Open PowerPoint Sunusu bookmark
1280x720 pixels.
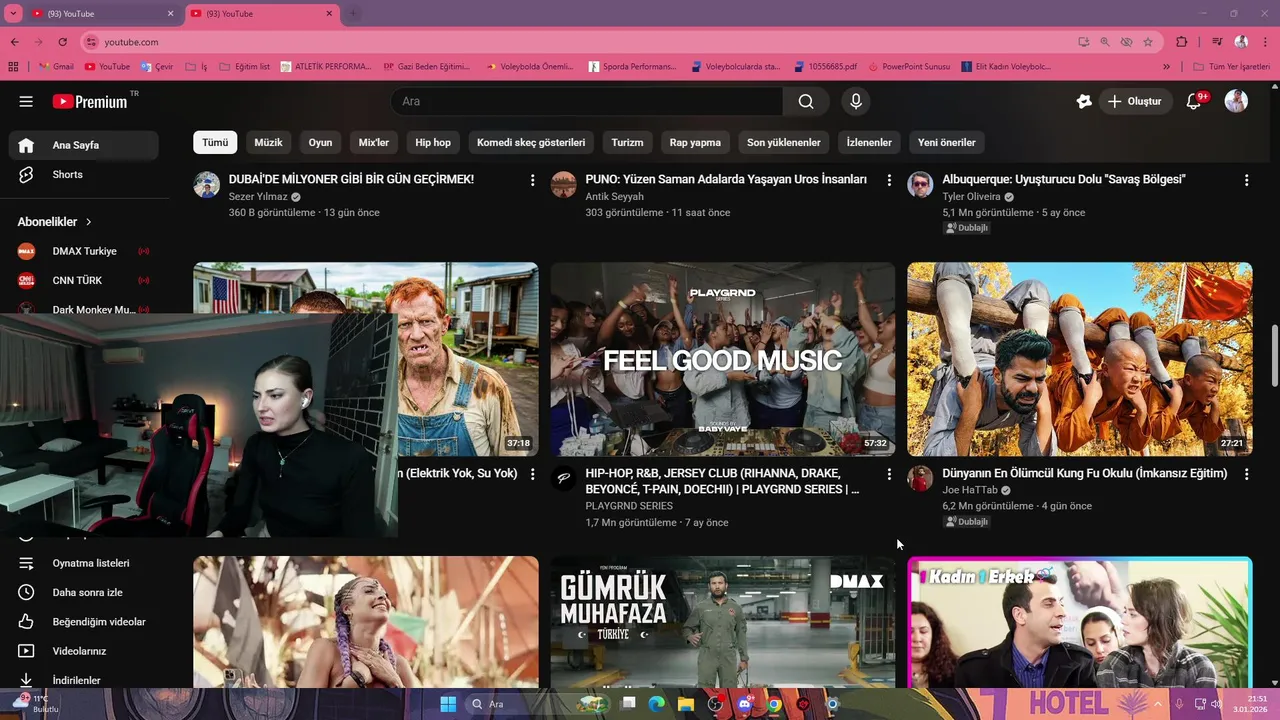click(x=909, y=67)
